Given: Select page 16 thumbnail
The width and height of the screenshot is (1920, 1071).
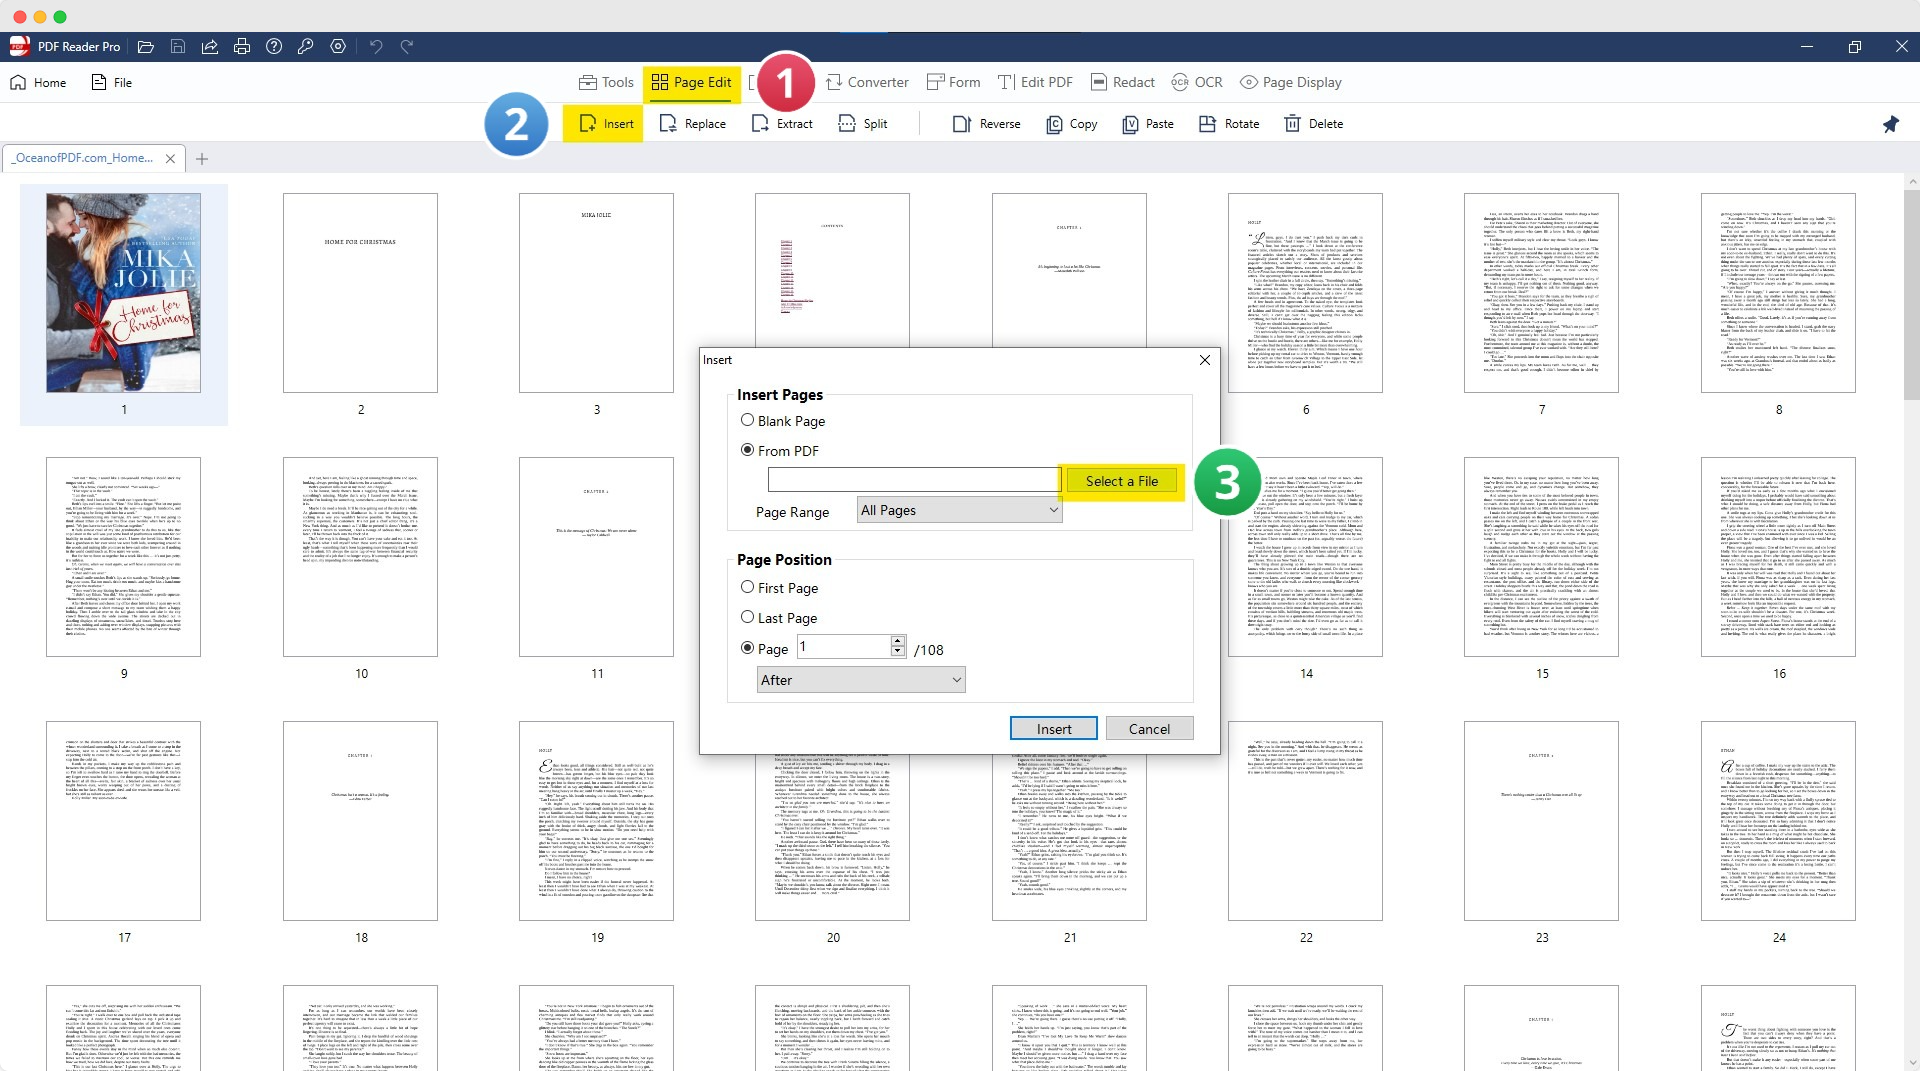Looking at the screenshot, I should [x=1778, y=557].
